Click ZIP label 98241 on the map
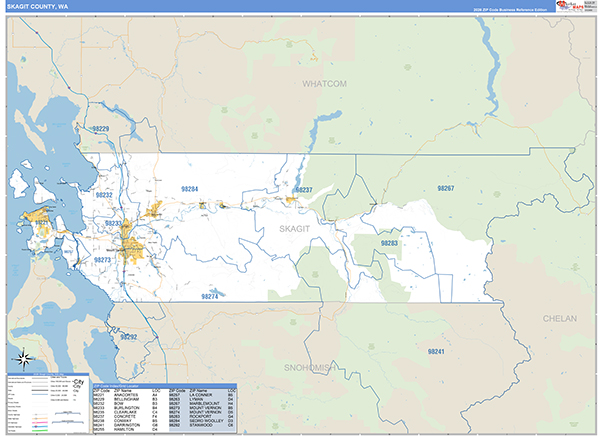The width and height of the screenshot is (600, 436). (x=436, y=351)
